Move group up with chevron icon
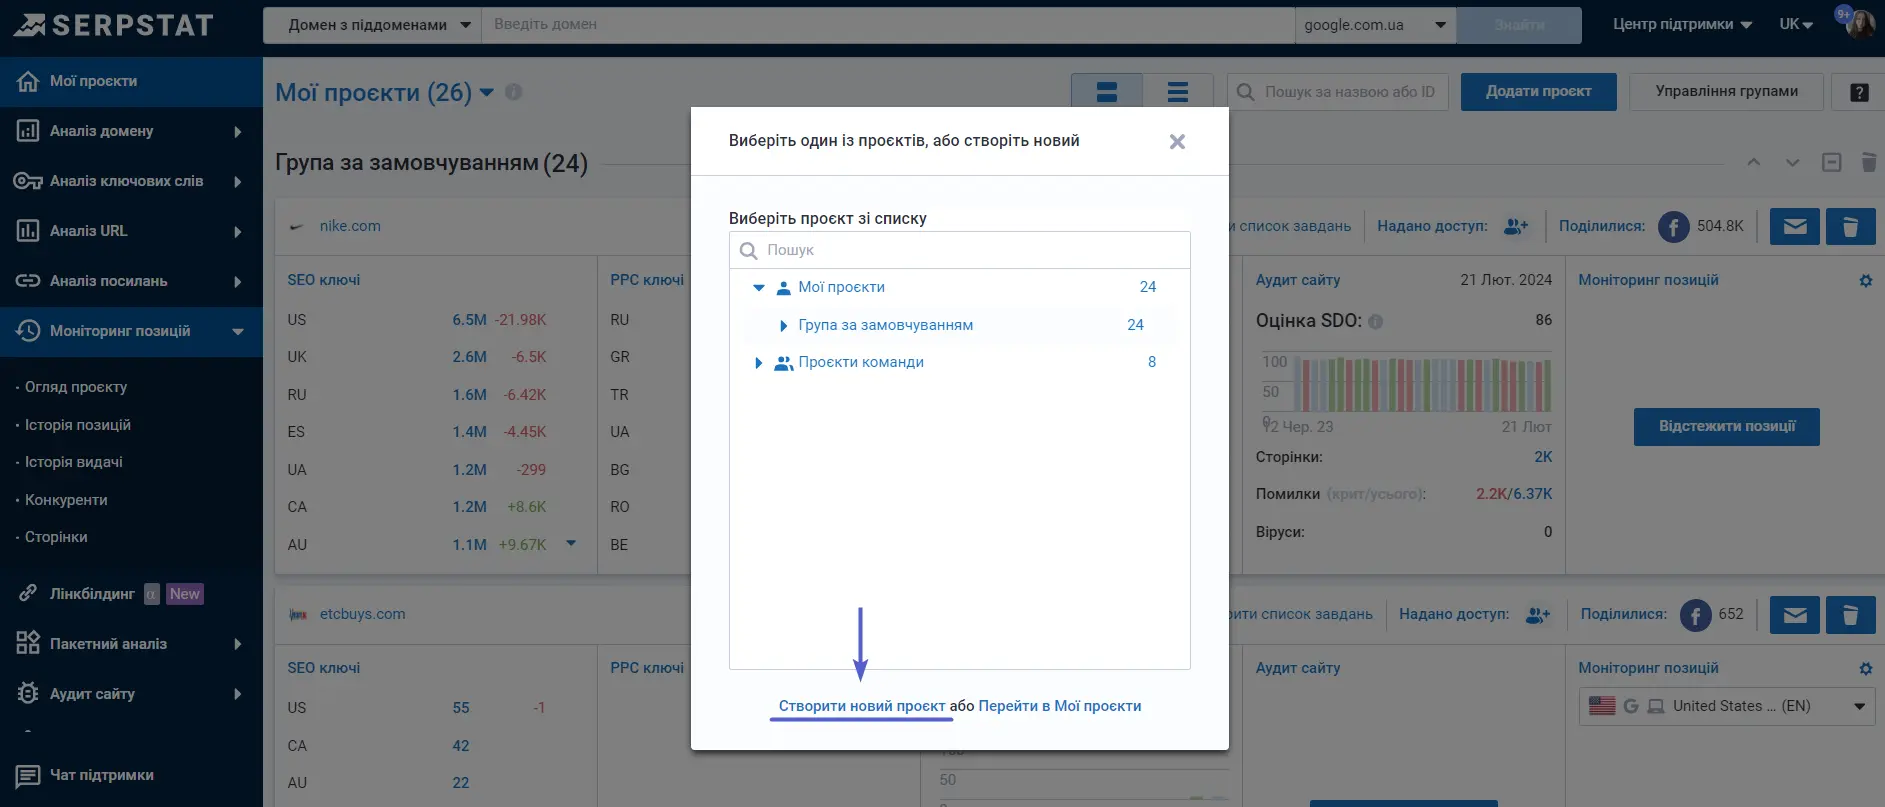The height and width of the screenshot is (807, 1885). coord(1753,162)
